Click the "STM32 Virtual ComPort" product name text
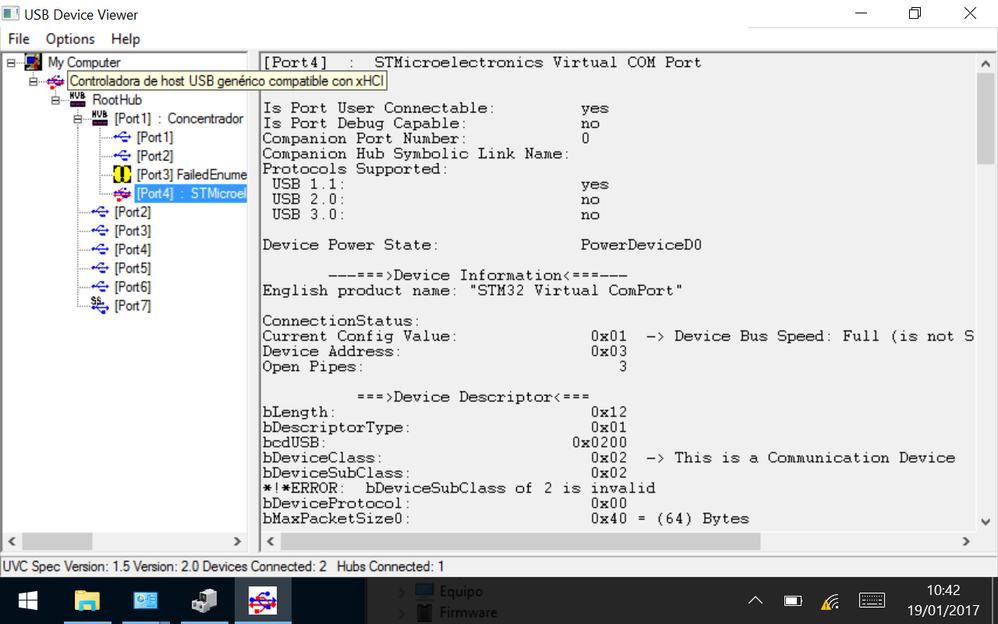 click(x=576, y=291)
